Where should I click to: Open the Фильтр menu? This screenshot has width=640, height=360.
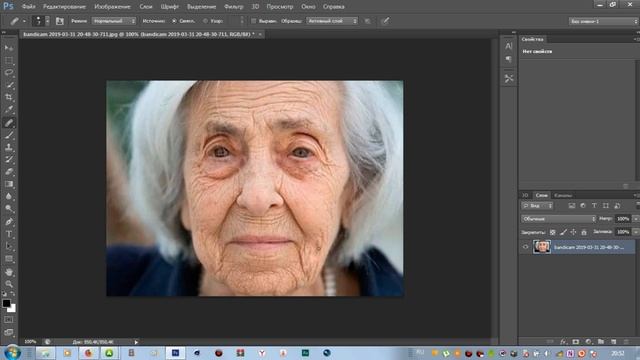click(233, 7)
